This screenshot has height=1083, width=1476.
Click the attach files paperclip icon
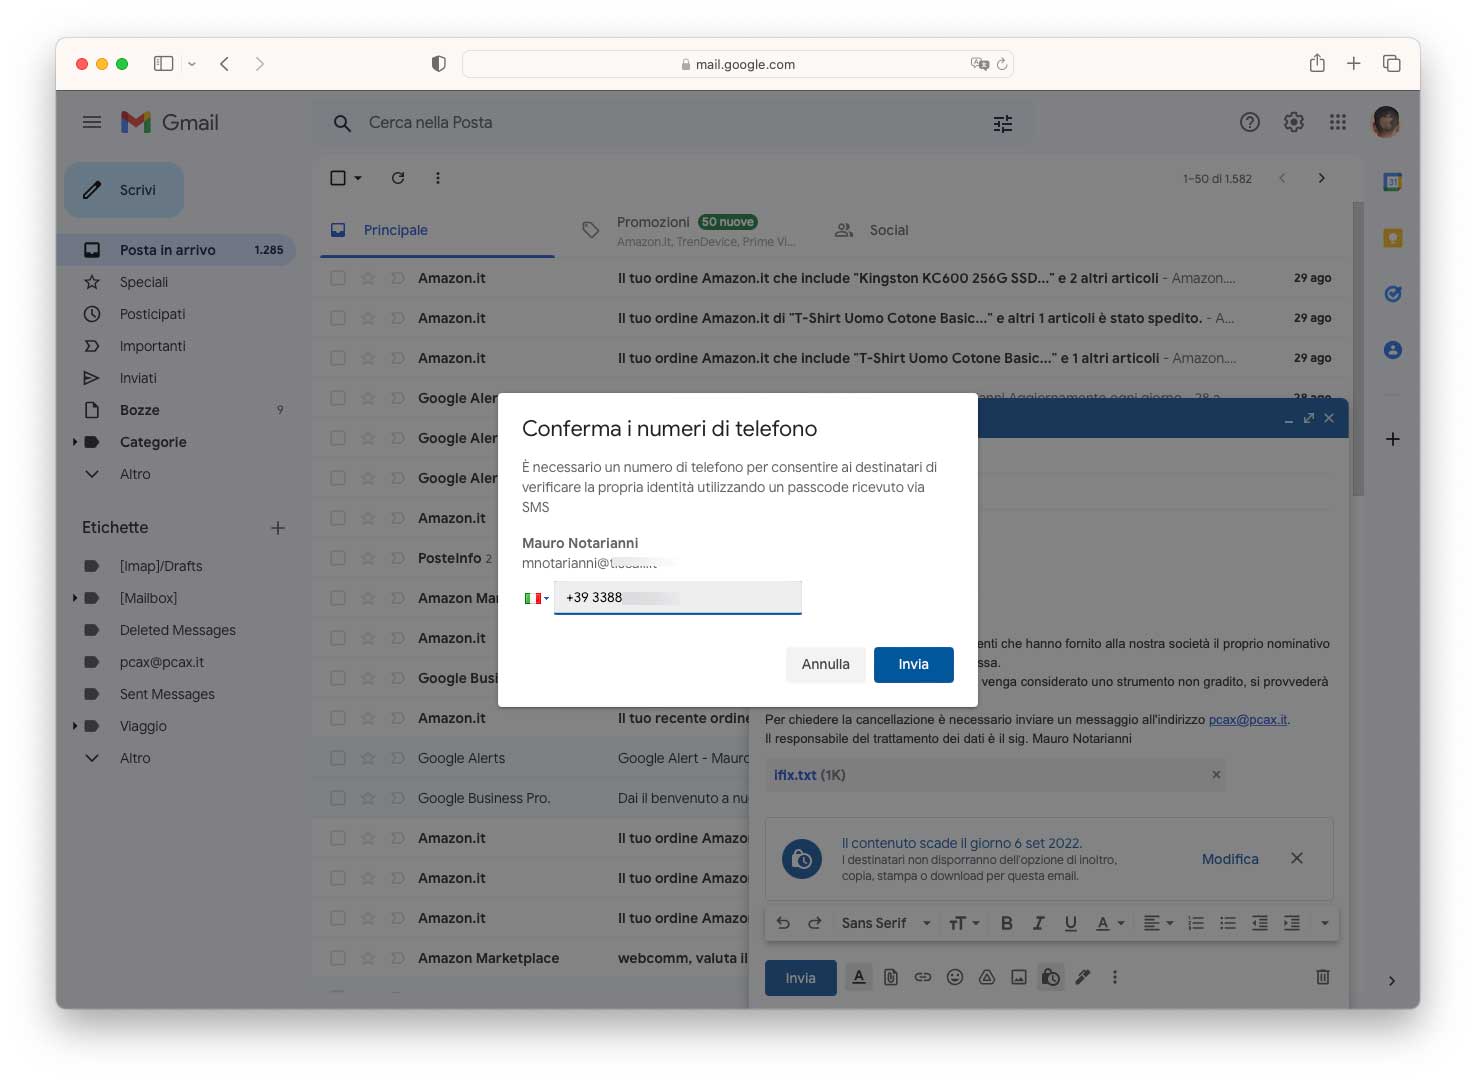890,977
